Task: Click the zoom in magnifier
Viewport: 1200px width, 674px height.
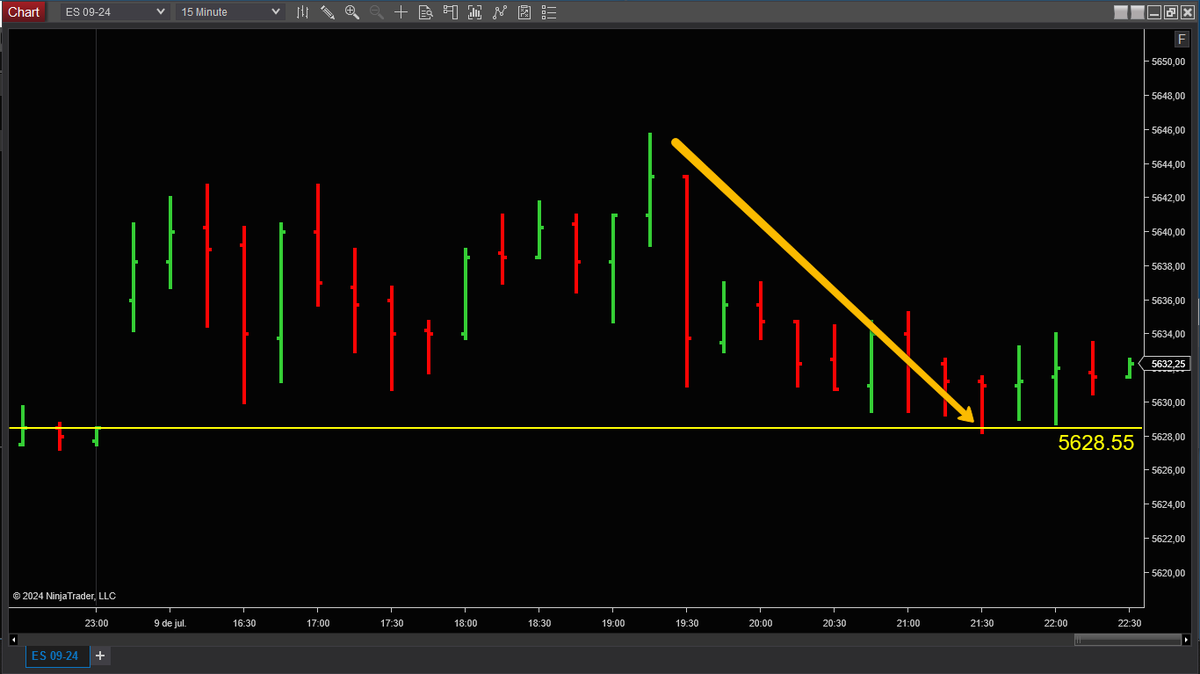Action: [x=351, y=12]
